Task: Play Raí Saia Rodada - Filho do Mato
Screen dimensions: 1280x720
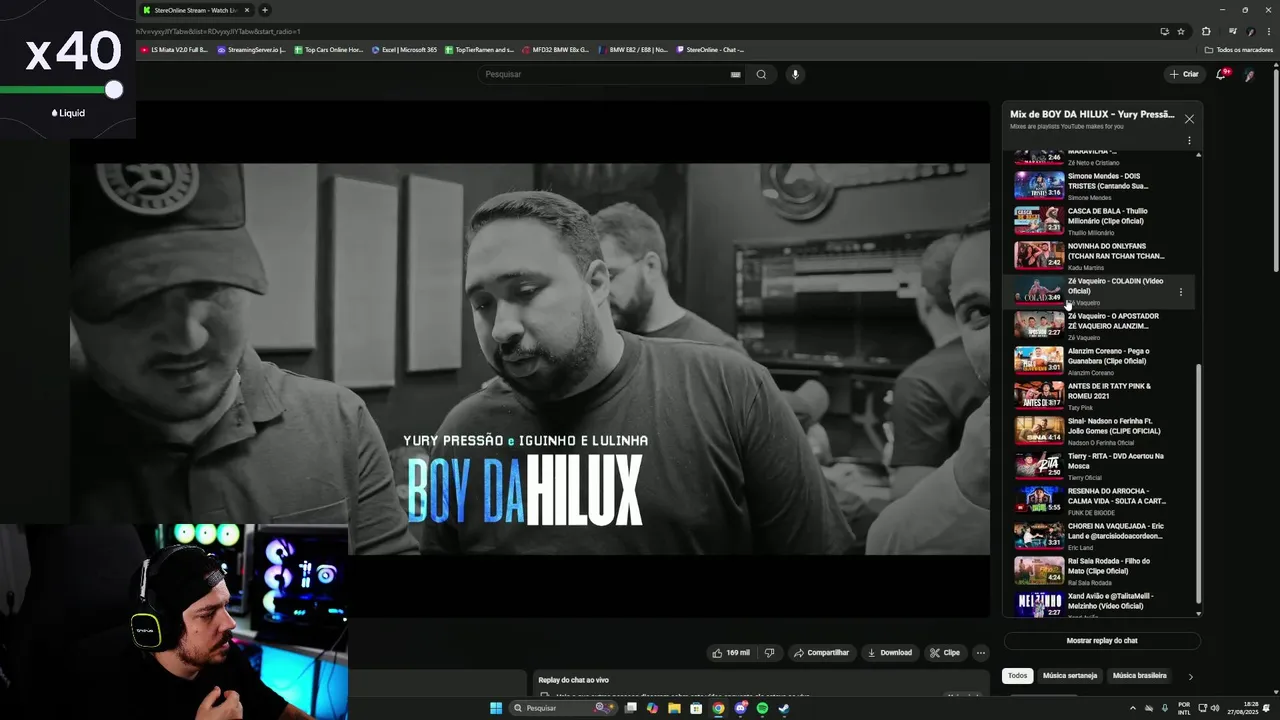Action: coord(1100,571)
